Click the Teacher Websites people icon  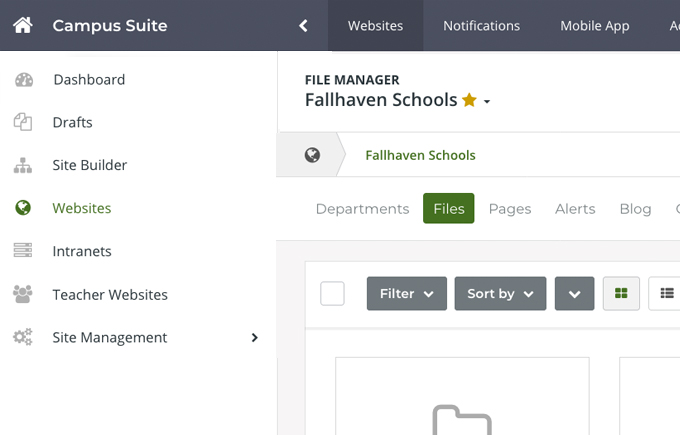click(x=23, y=294)
